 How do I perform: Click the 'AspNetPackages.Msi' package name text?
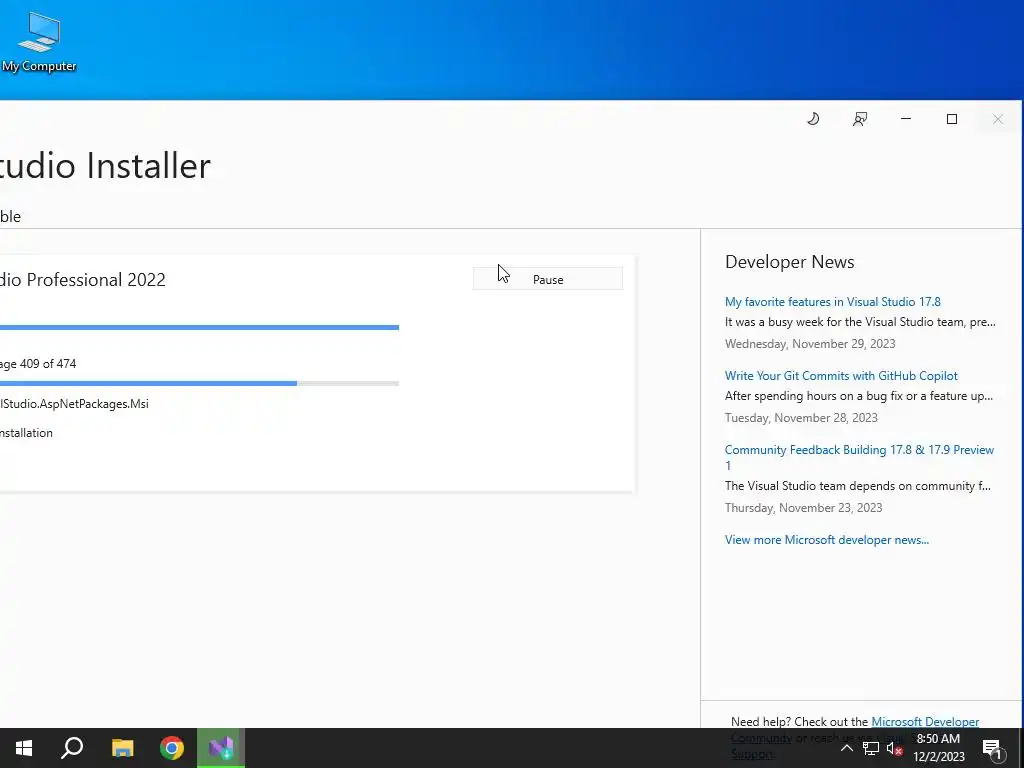tap(94, 404)
